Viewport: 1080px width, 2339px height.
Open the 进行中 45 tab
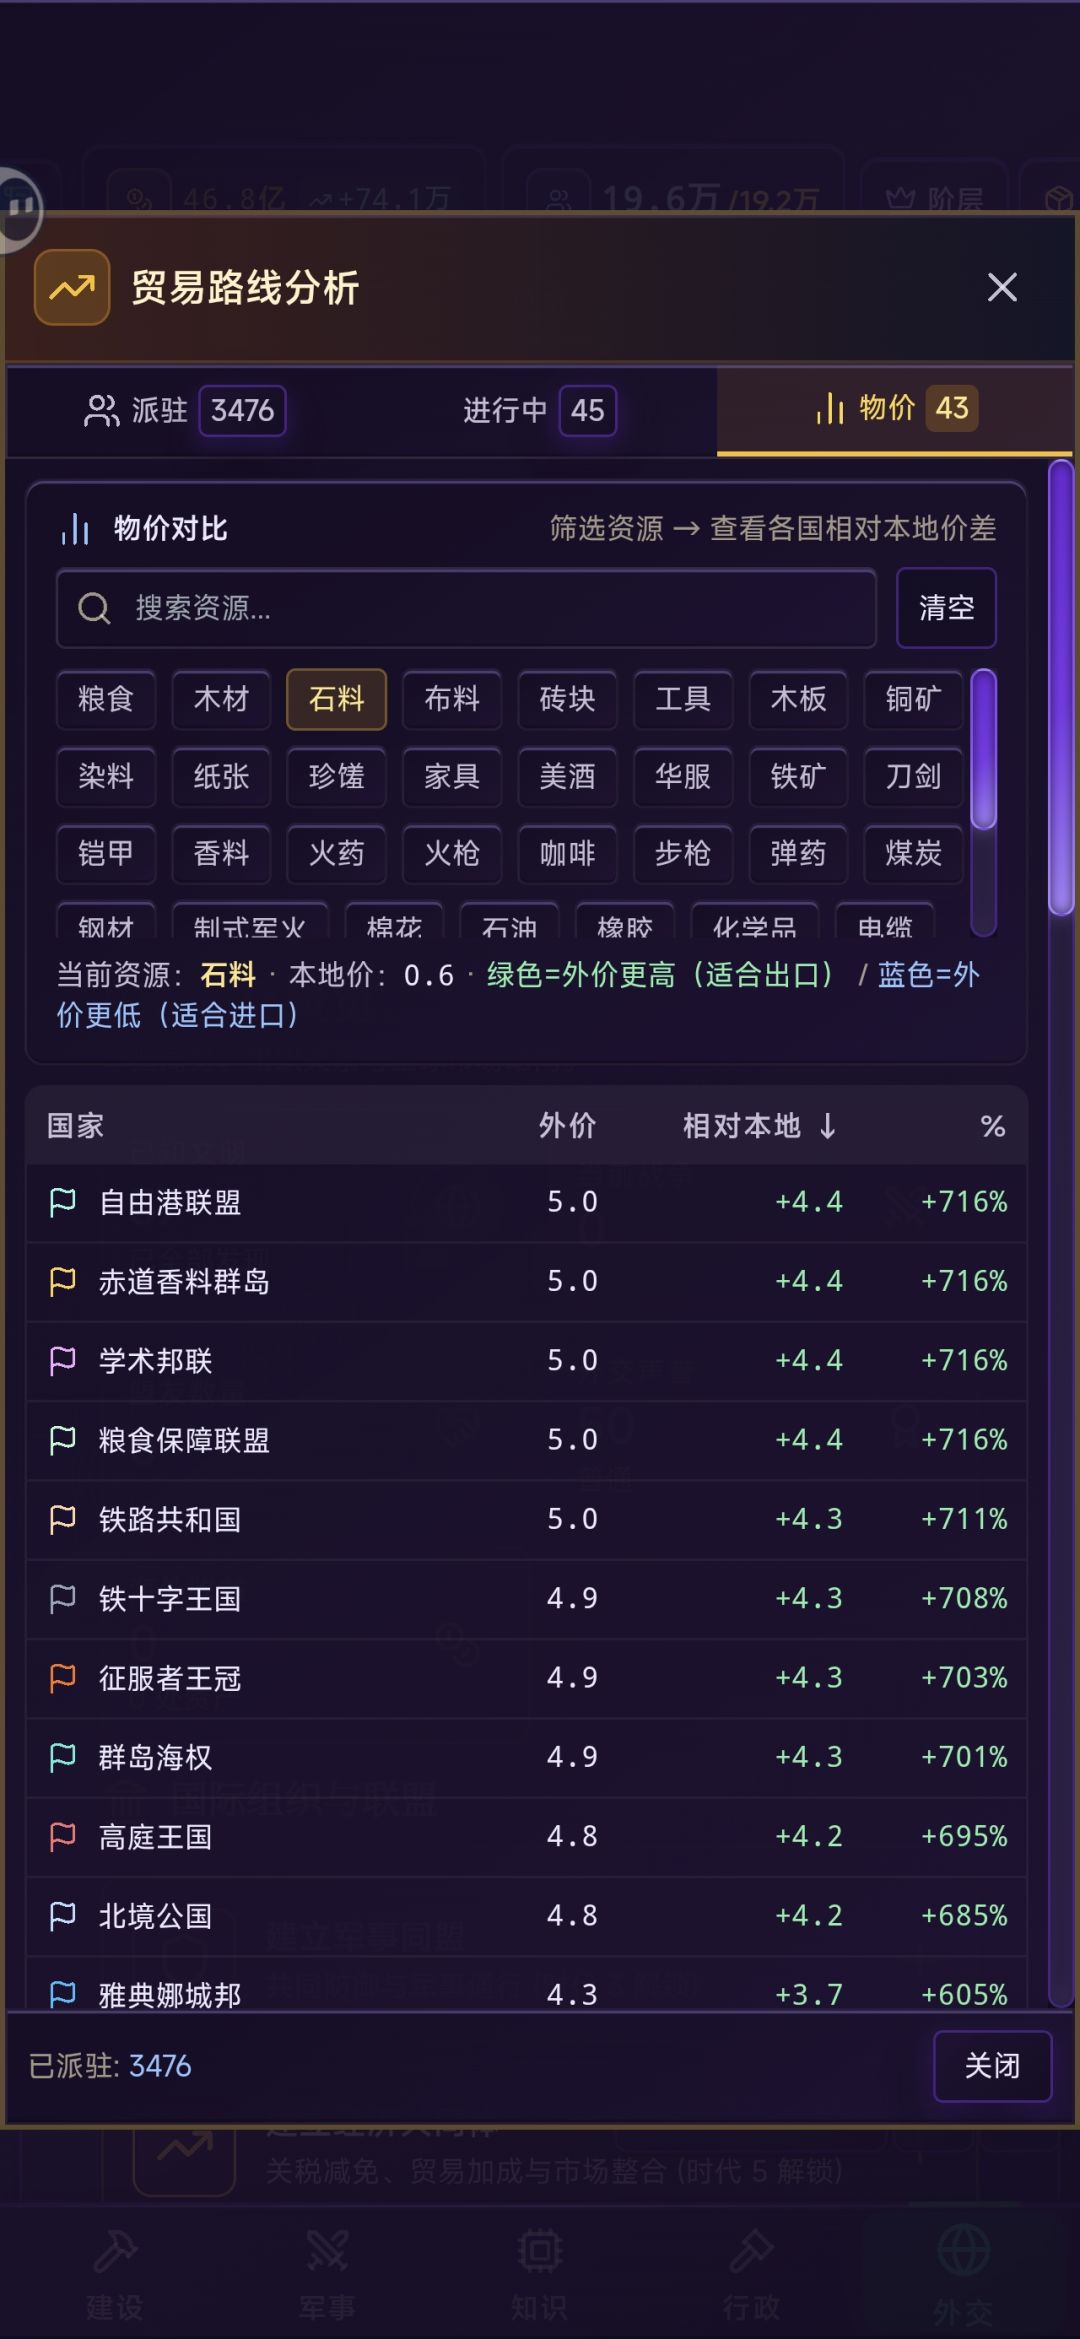click(539, 411)
